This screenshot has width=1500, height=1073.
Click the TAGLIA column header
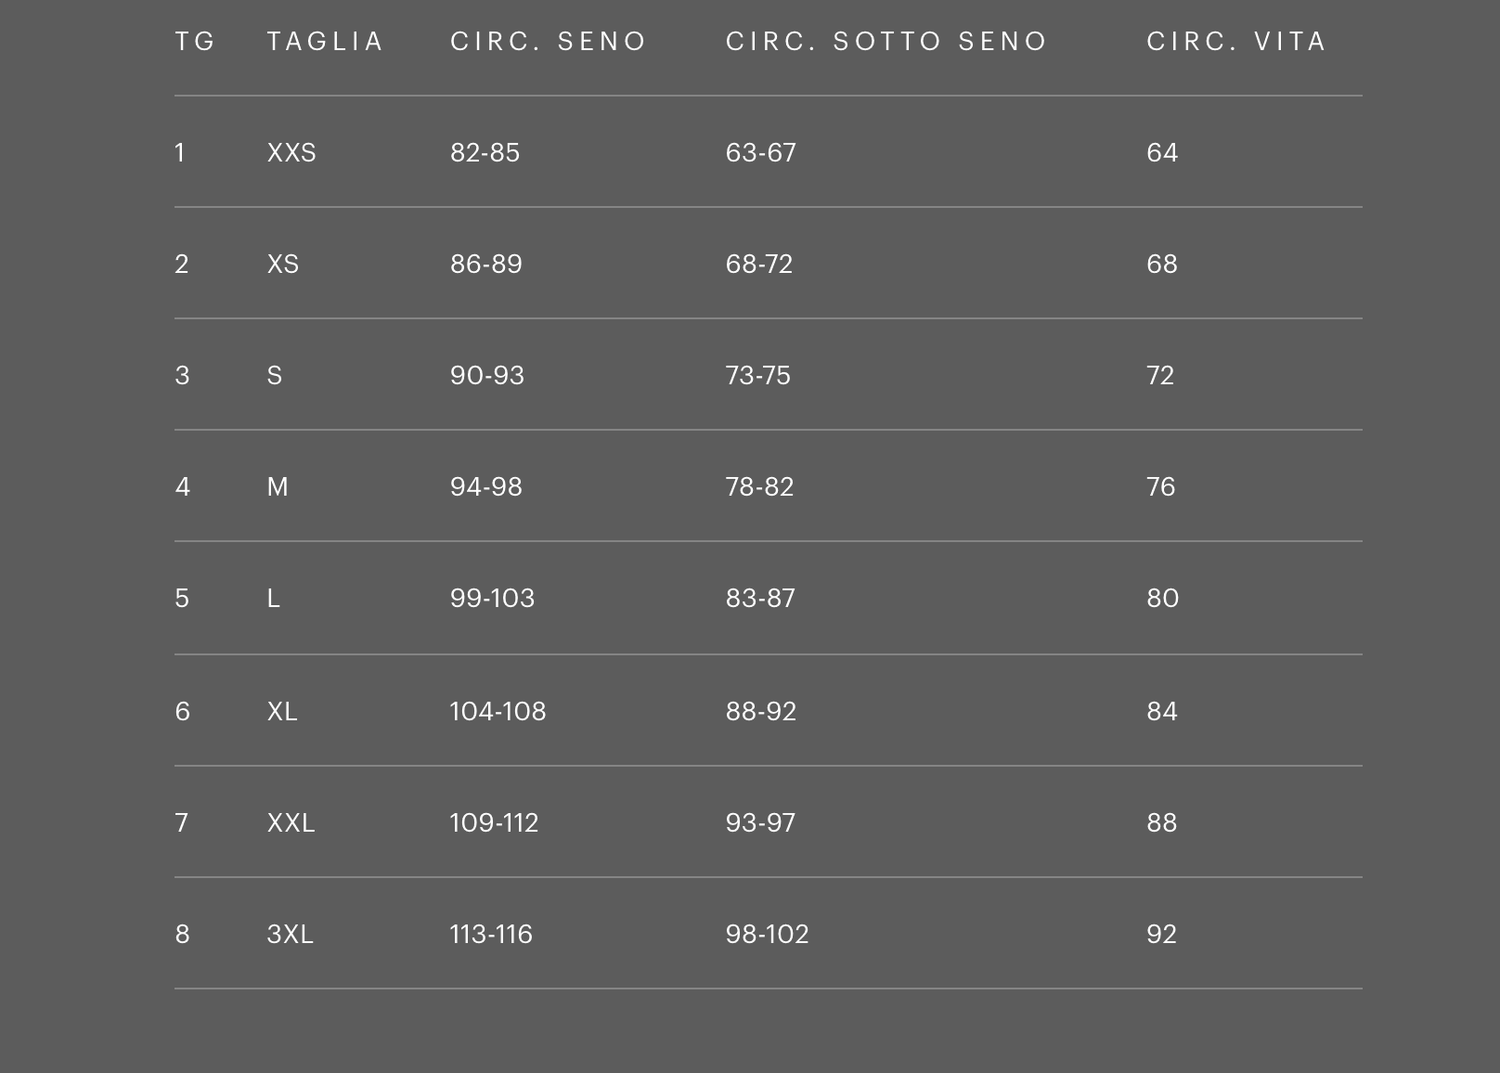coord(325,42)
